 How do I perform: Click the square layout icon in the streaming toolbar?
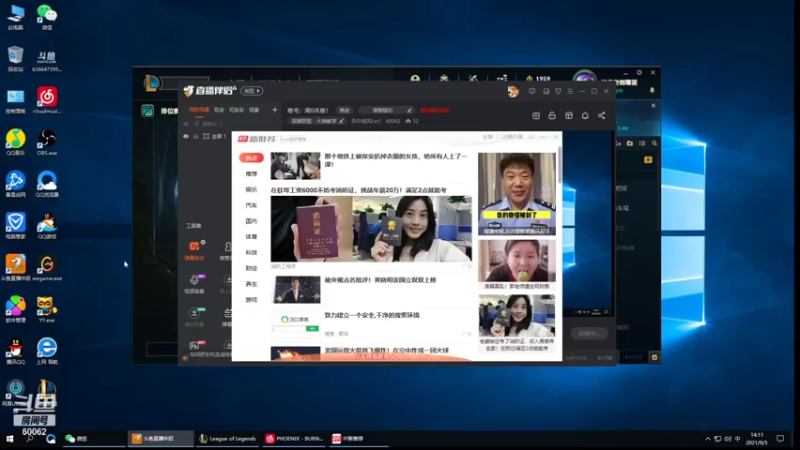click(569, 116)
